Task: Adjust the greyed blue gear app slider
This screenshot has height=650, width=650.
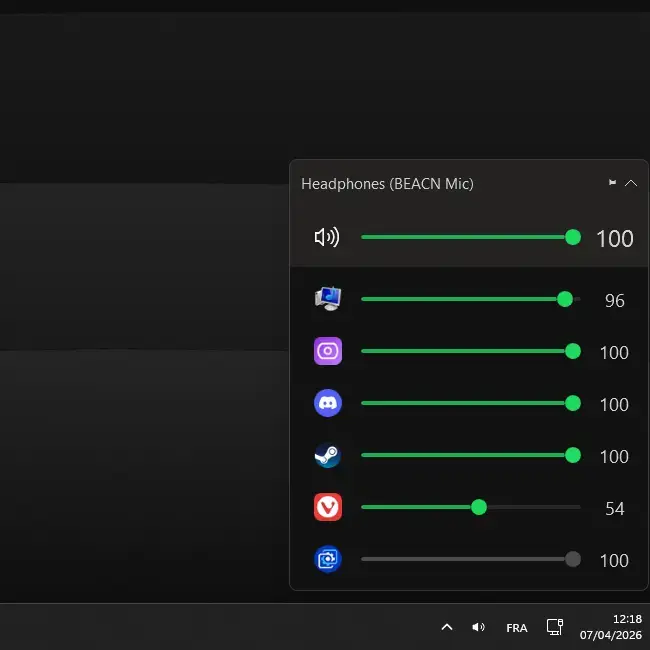Action: 471,559
